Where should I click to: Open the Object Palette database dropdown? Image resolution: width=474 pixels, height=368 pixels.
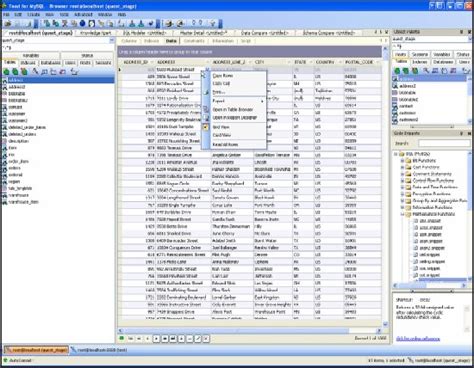pos(471,39)
